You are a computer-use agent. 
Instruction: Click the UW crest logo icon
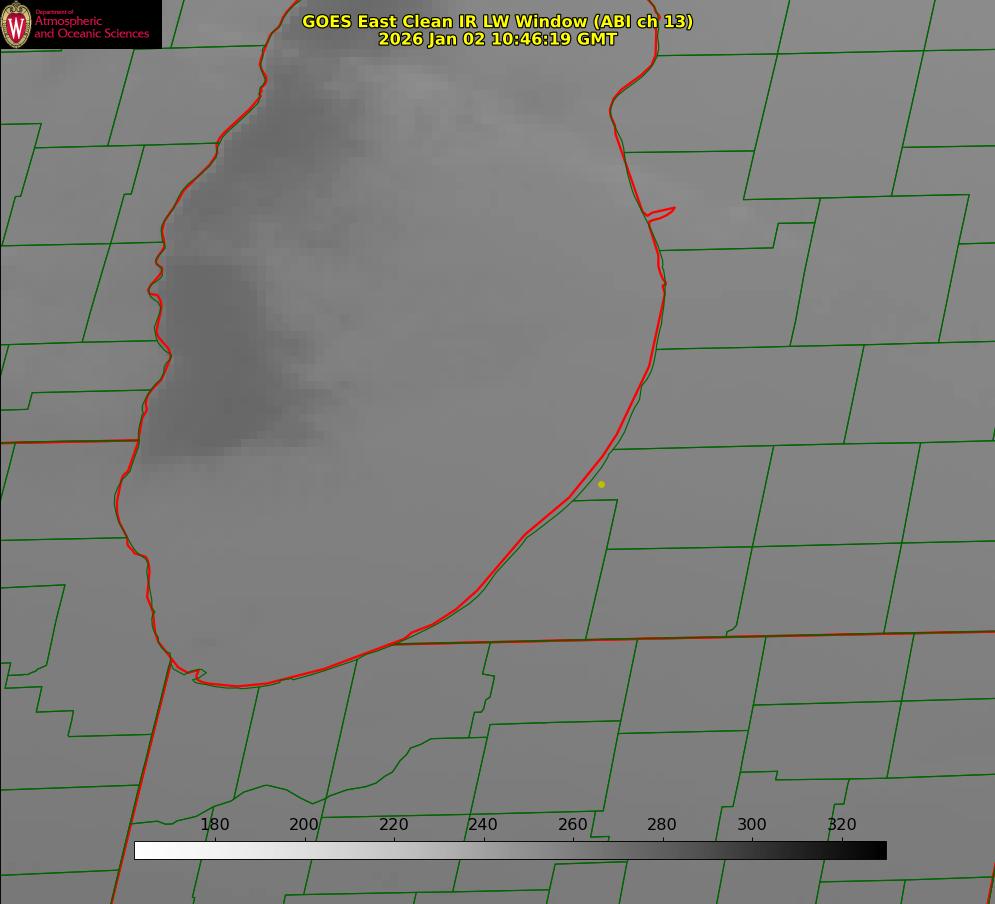pyautogui.click(x=16, y=24)
